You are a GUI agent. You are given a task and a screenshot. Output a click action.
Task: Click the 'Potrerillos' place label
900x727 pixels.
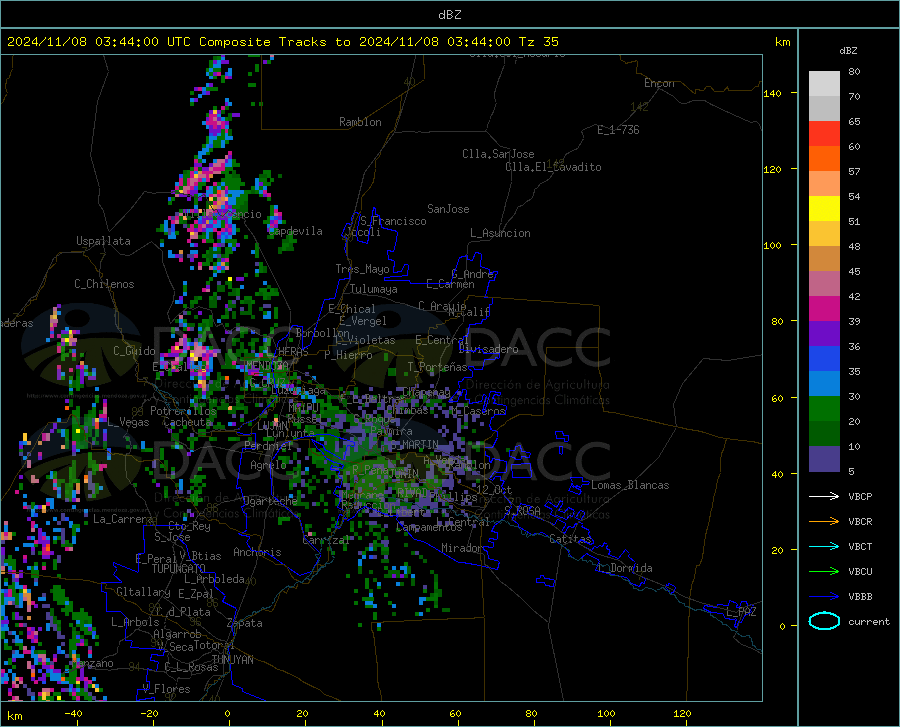(183, 411)
